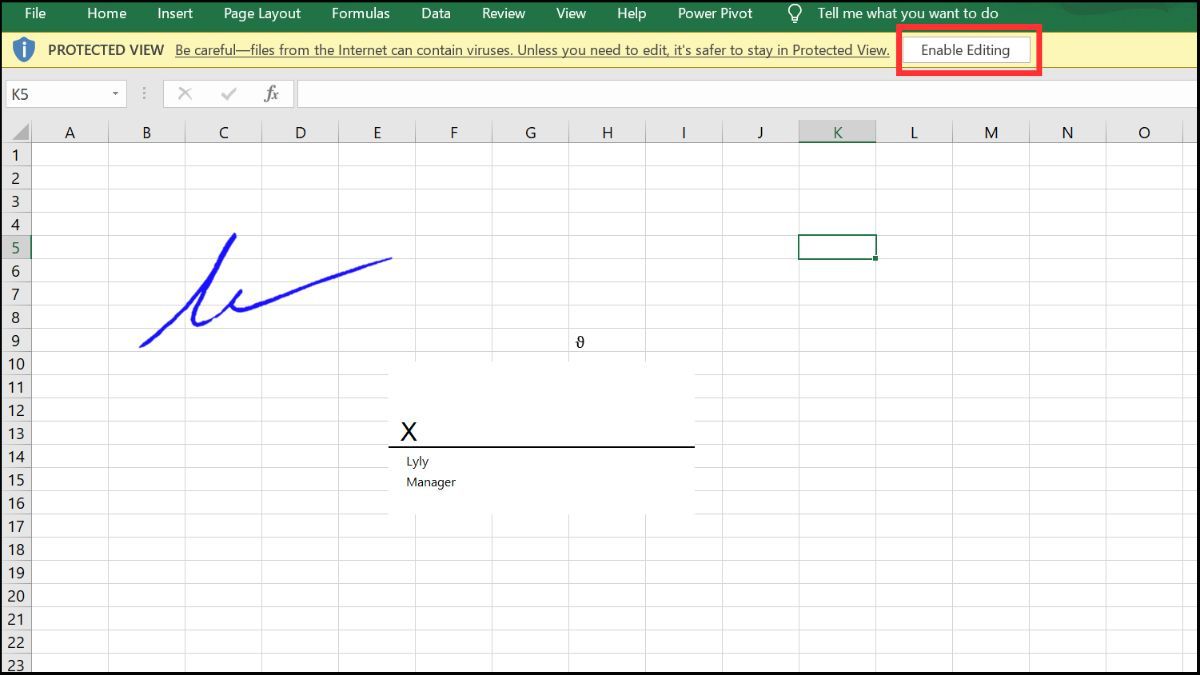The width and height of the screenshot is (1200, 675).
Task: Click the Tell Me lightbulb icon
Action: (x=795, y=13)
